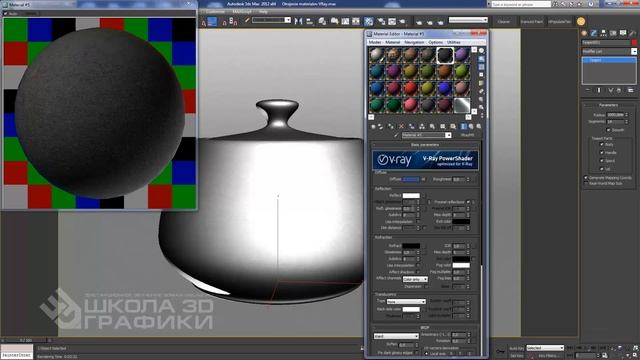Click the black Exit color swatch in Reflection
The width and height of the screenshot is (640, 360).
click(461, 222)
